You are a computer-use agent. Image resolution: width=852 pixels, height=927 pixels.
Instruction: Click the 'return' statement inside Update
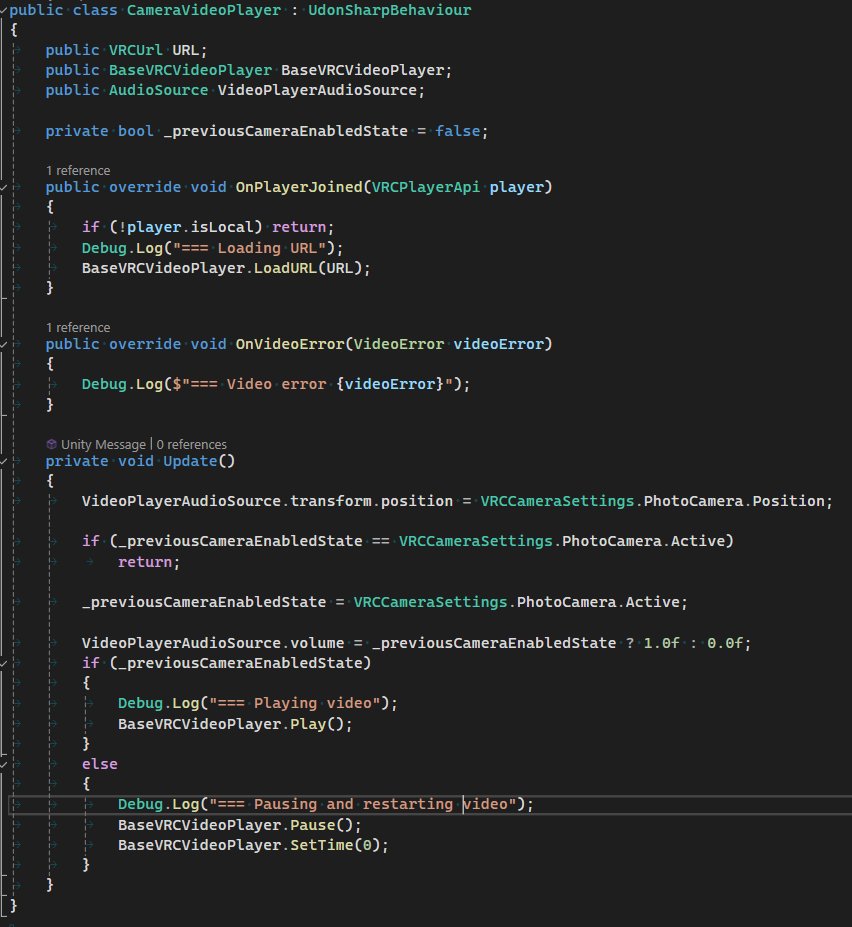click(145, 562)
